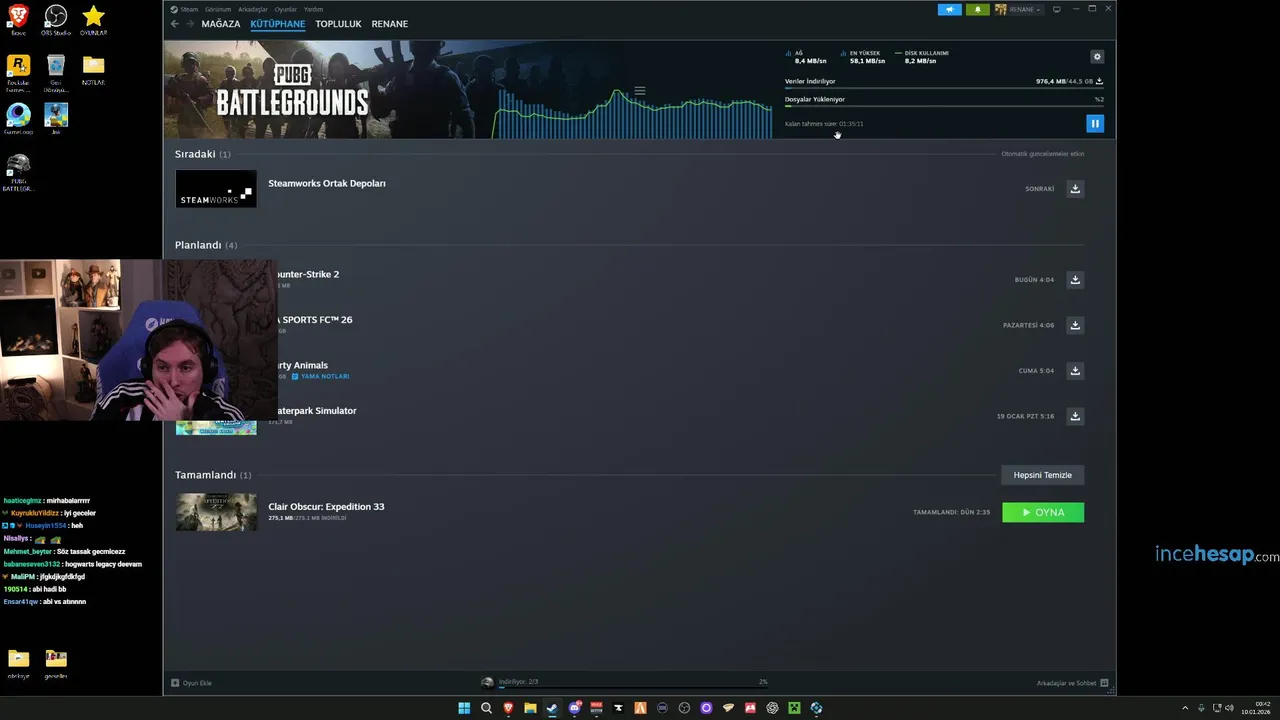The width and height of the screenshot is (1280, 720).
Task: Open the Minecraft creeper taskbar icon
Action: (794, 708)
